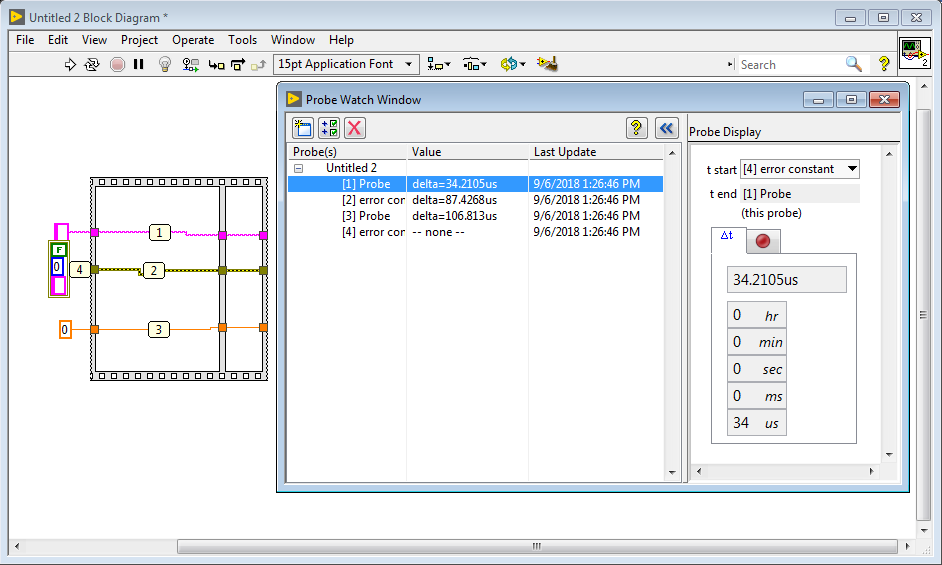Screen dimensions: 942x565
Task: Click the Run Continuously button
Action: pyautogui.click(x=92, y=64)
